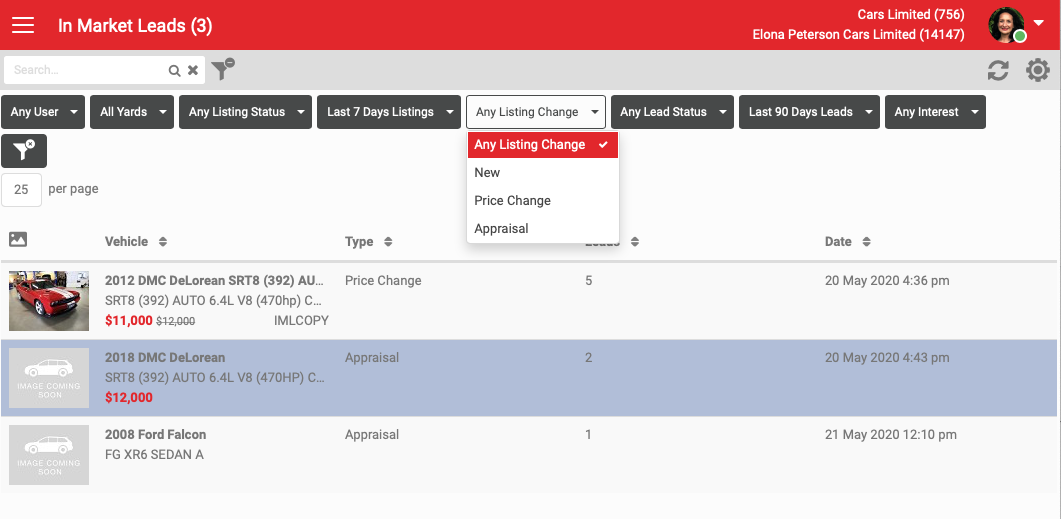Screen dimensions: 1061x519
Task: Open Last 90 Days Leads dropdown
Action: (x=809, y=112)
